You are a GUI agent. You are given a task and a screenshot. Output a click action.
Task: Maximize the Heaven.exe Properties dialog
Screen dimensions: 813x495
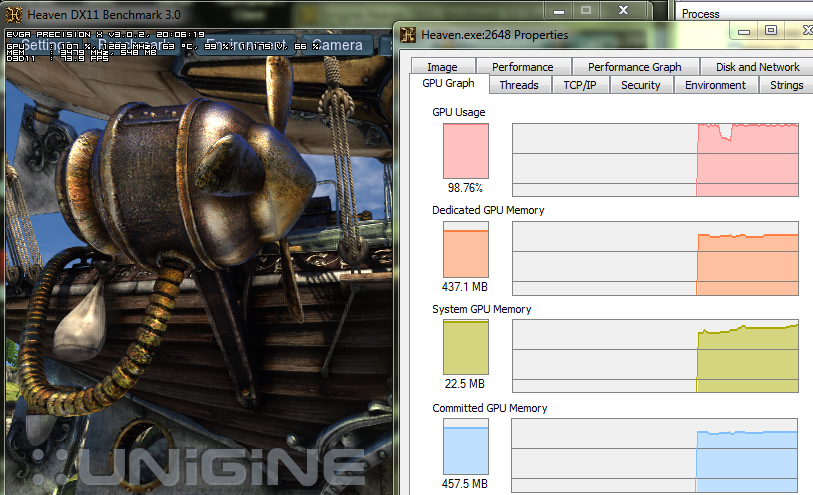771,30
